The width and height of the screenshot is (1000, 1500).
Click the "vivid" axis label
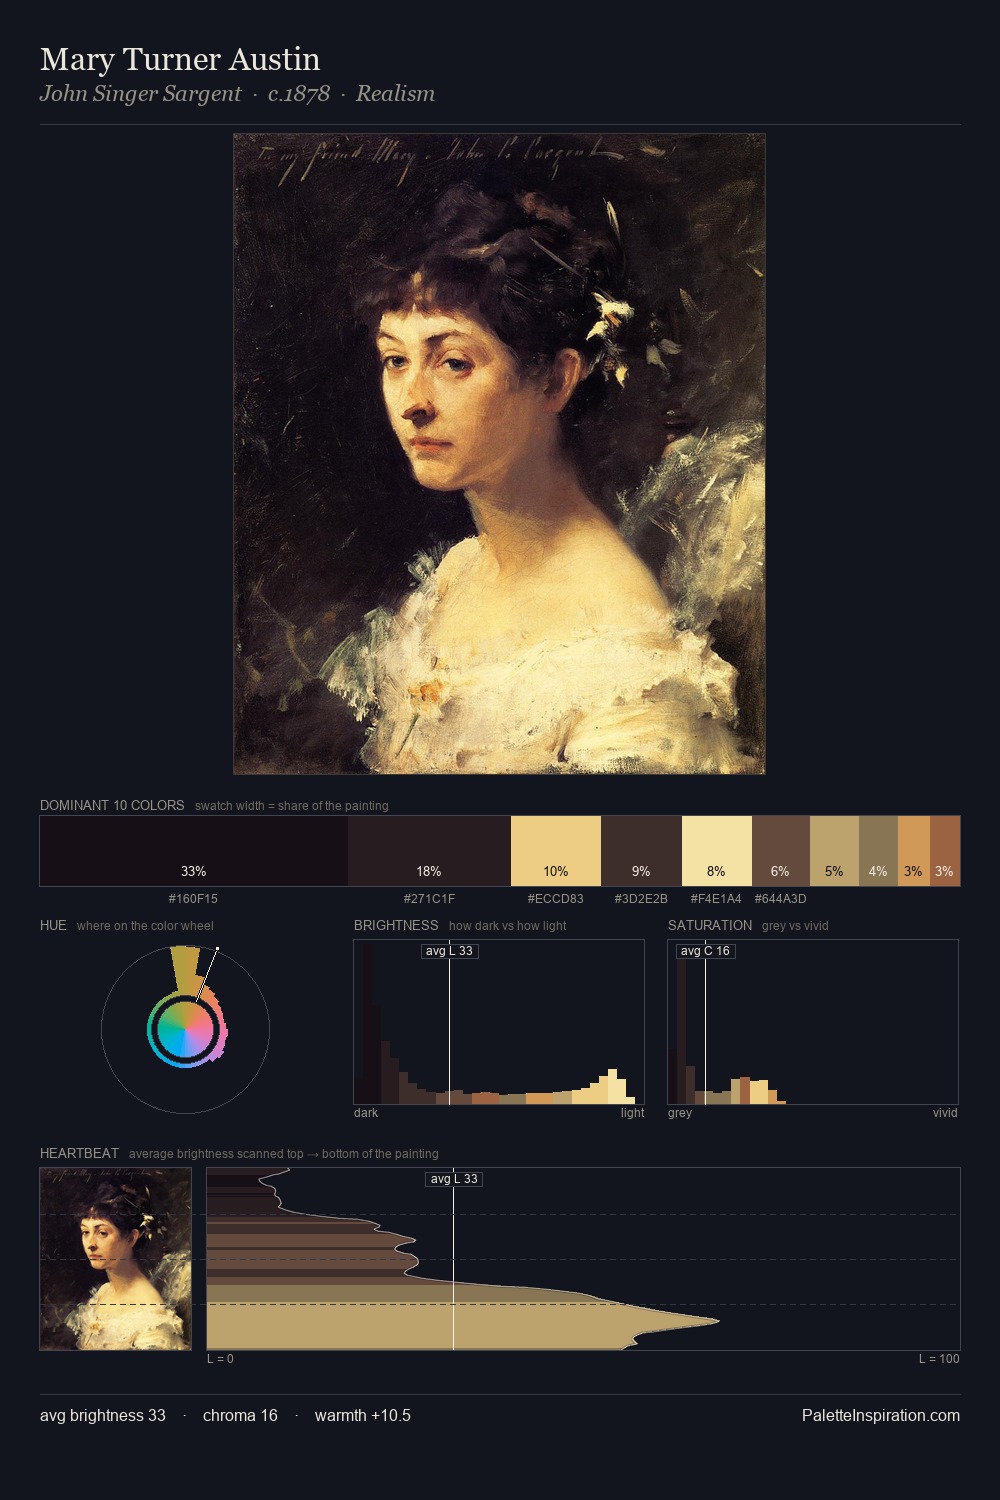point(945,1113)
